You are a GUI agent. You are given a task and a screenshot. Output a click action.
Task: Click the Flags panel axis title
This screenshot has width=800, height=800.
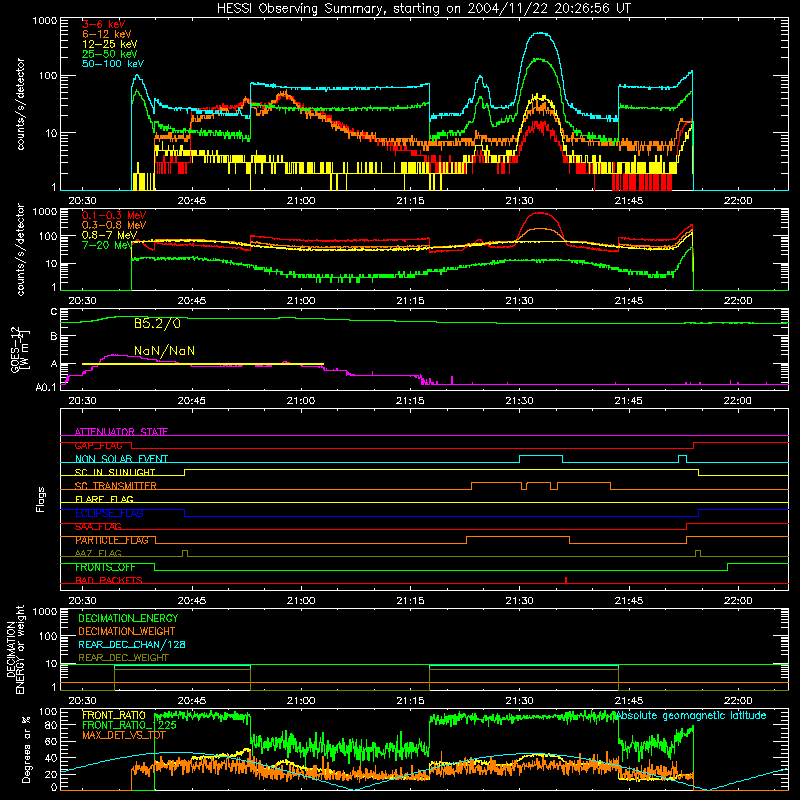coord(41,500)
